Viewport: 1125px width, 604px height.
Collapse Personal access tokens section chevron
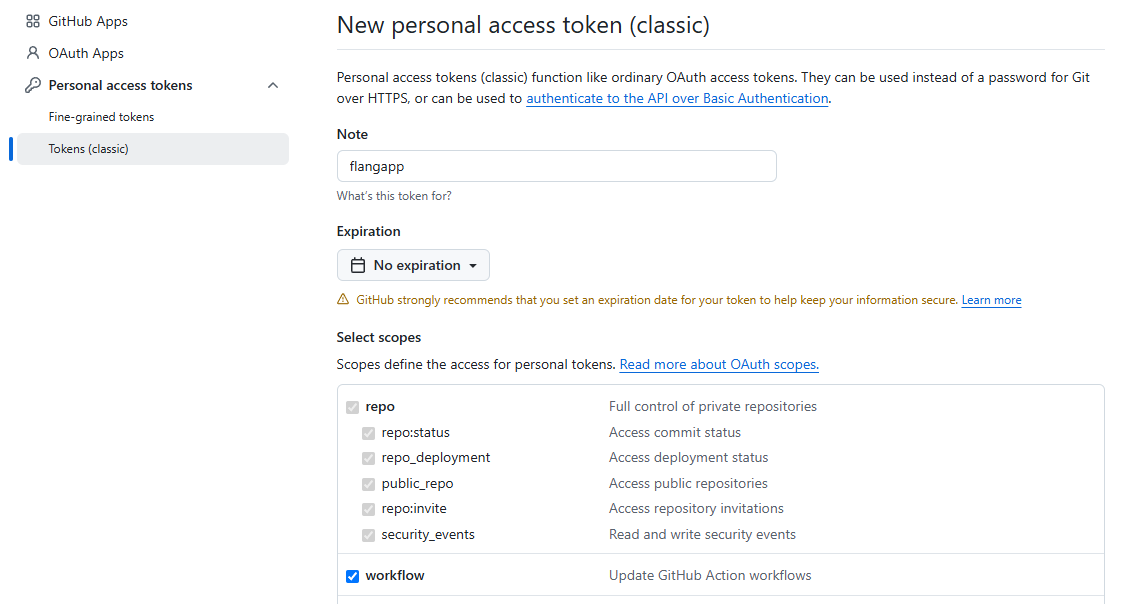[273, 85]
